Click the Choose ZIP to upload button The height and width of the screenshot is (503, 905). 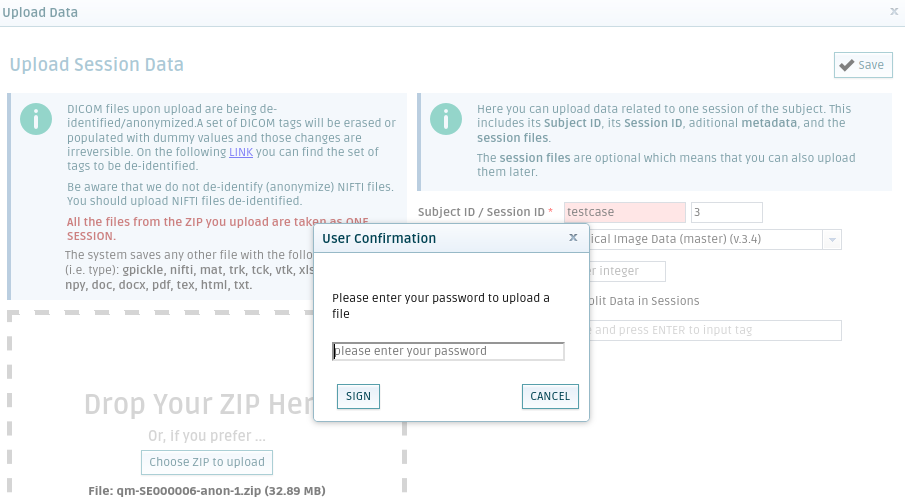tap(207, 462)
